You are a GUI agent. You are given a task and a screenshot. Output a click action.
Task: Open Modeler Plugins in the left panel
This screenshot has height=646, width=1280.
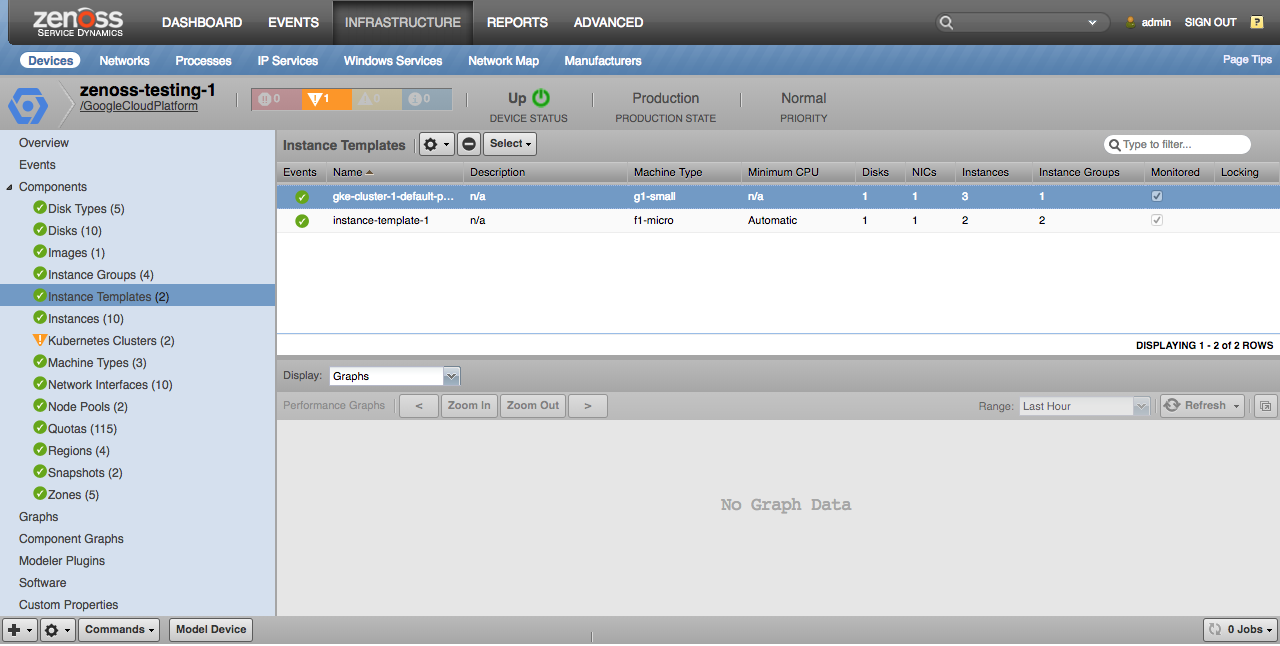[x=62, y=561]
